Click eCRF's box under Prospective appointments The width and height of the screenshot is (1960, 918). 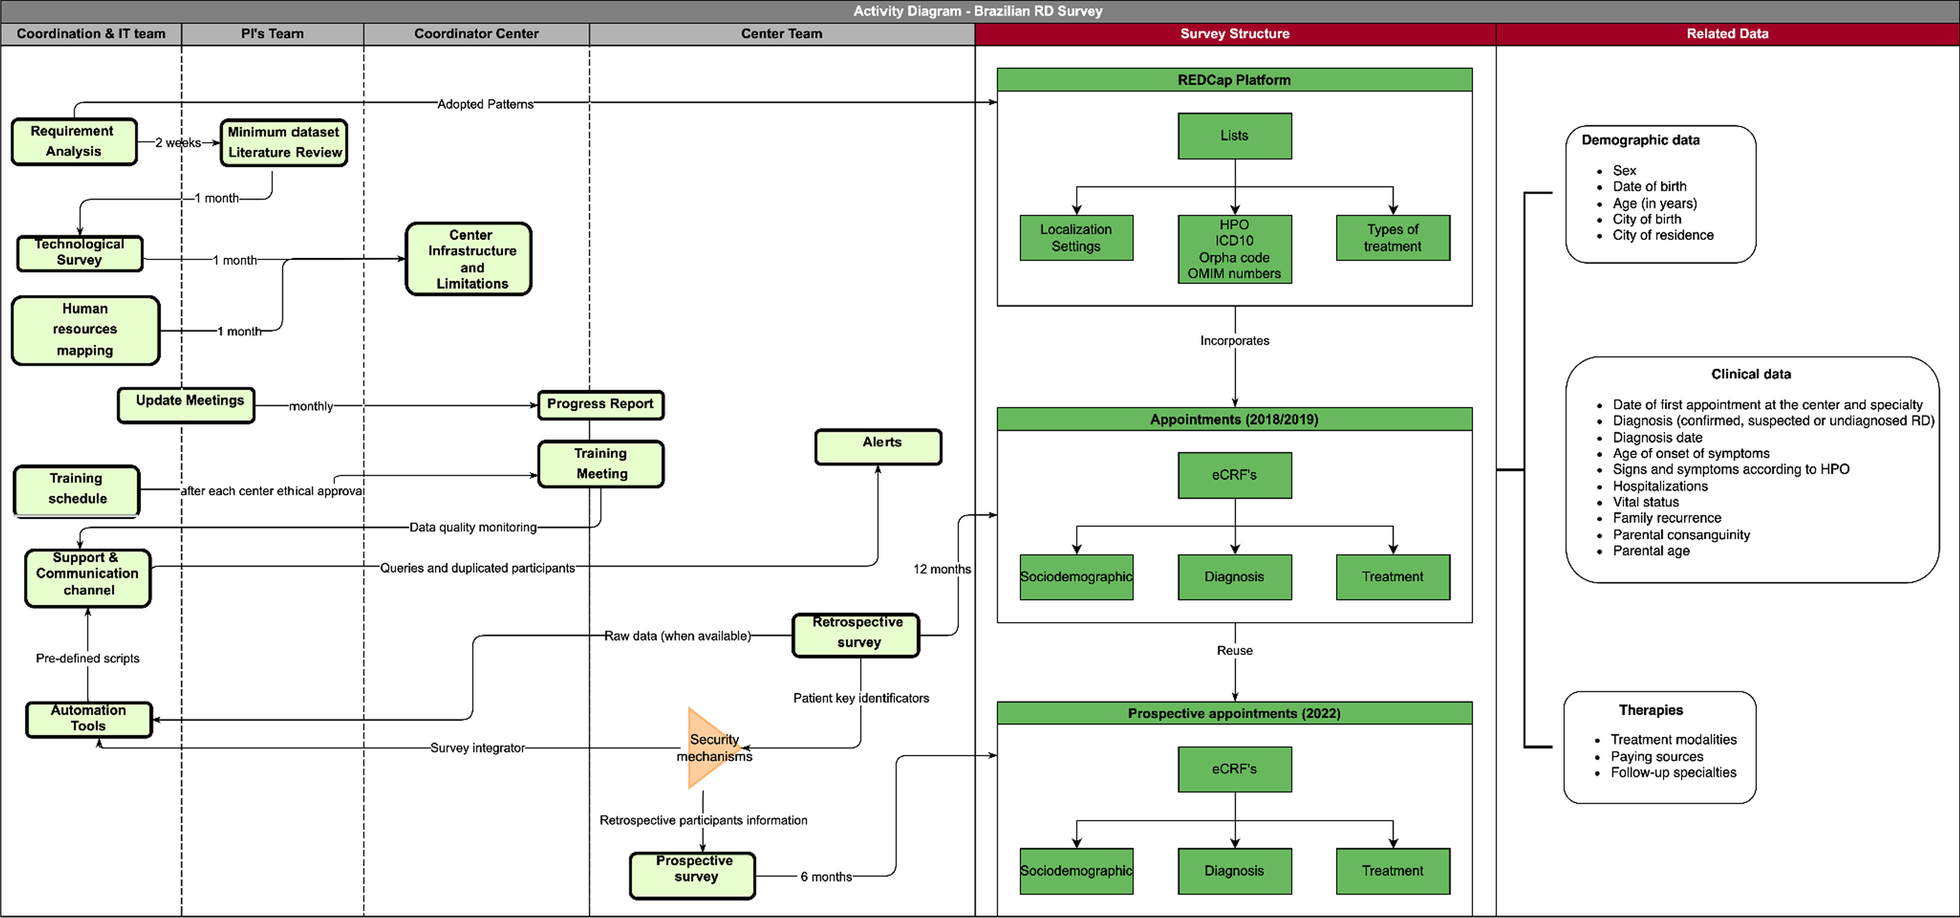tap(1234, 769)
